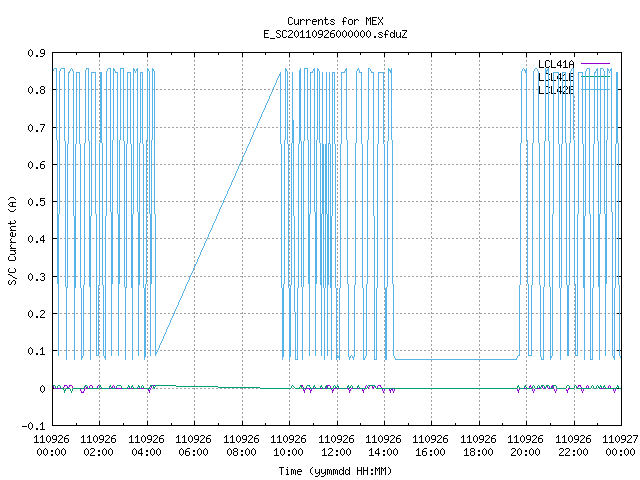Image resolution: width=640 pixels, height=480 pixels.
Task: Click the 110926 02:00 x-axis tick label
Action: [x=98, y=445]
